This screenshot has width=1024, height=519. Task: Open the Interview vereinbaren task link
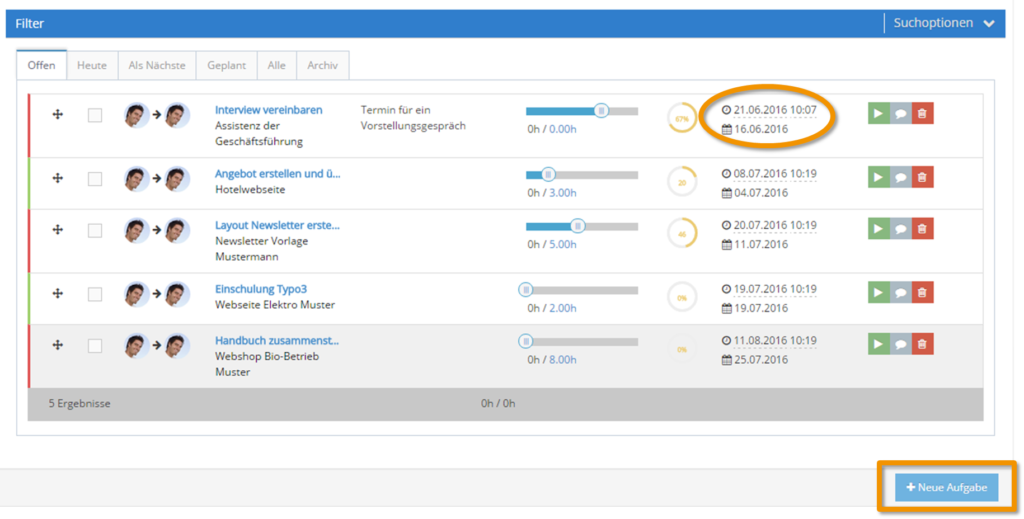point(268,110)
